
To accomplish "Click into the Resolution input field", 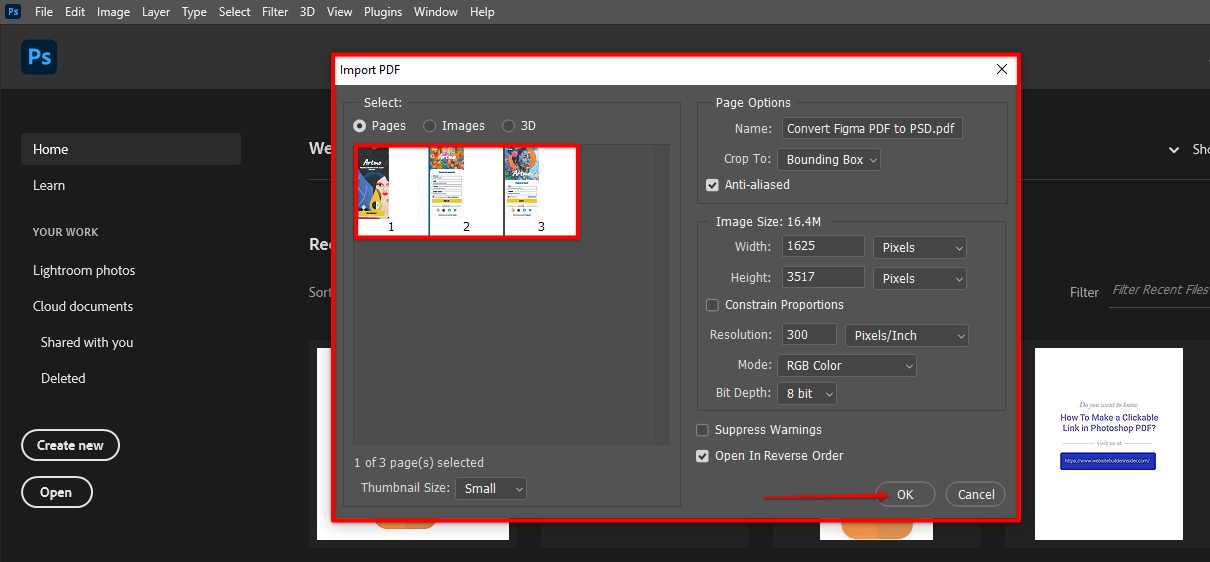I will 807,335.
